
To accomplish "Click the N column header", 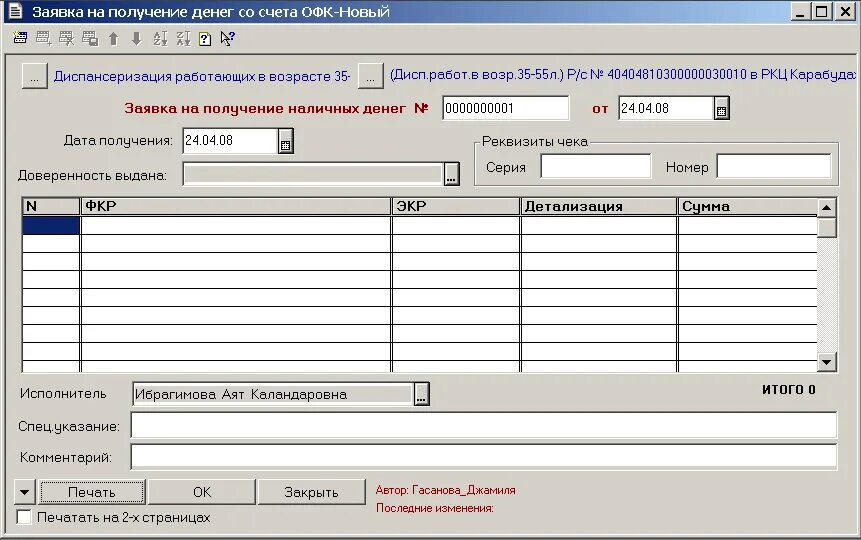I will click(x=51, y=207).
